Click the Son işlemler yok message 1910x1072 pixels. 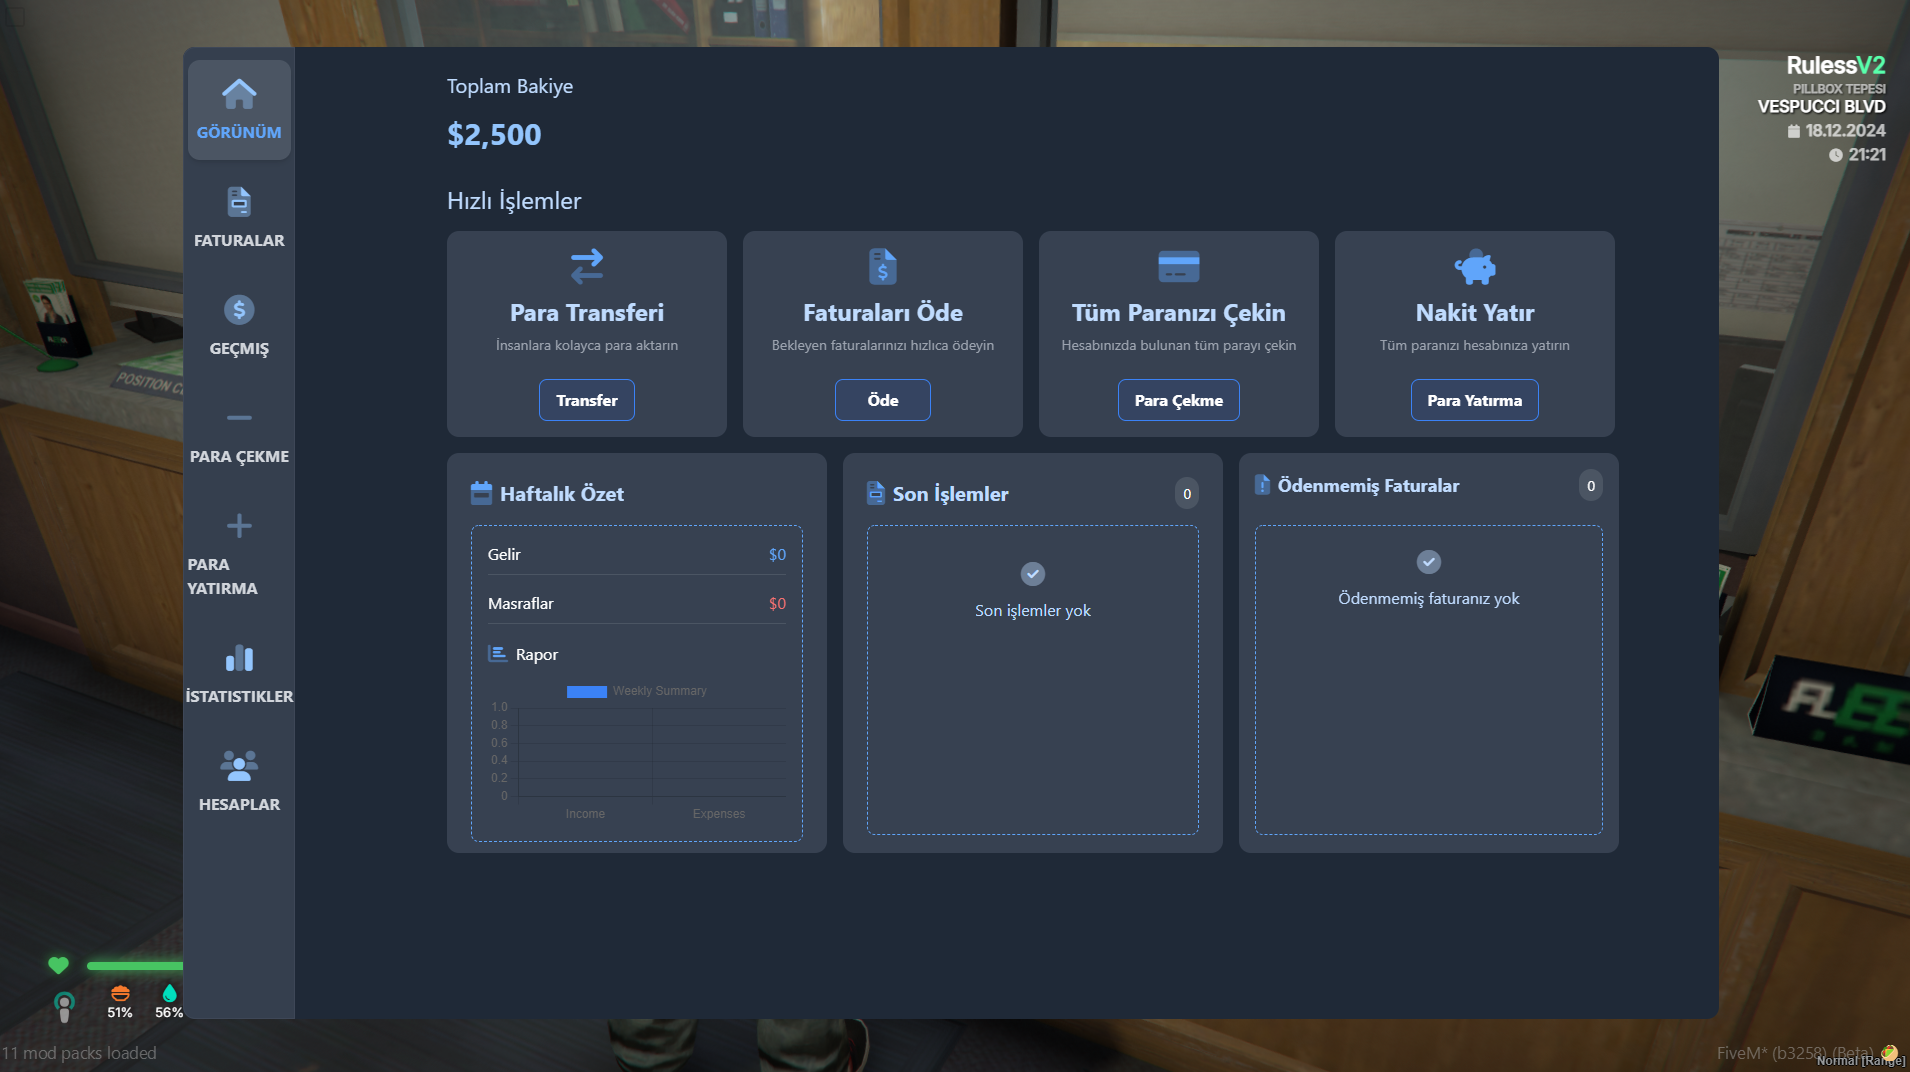point(1033,610)
